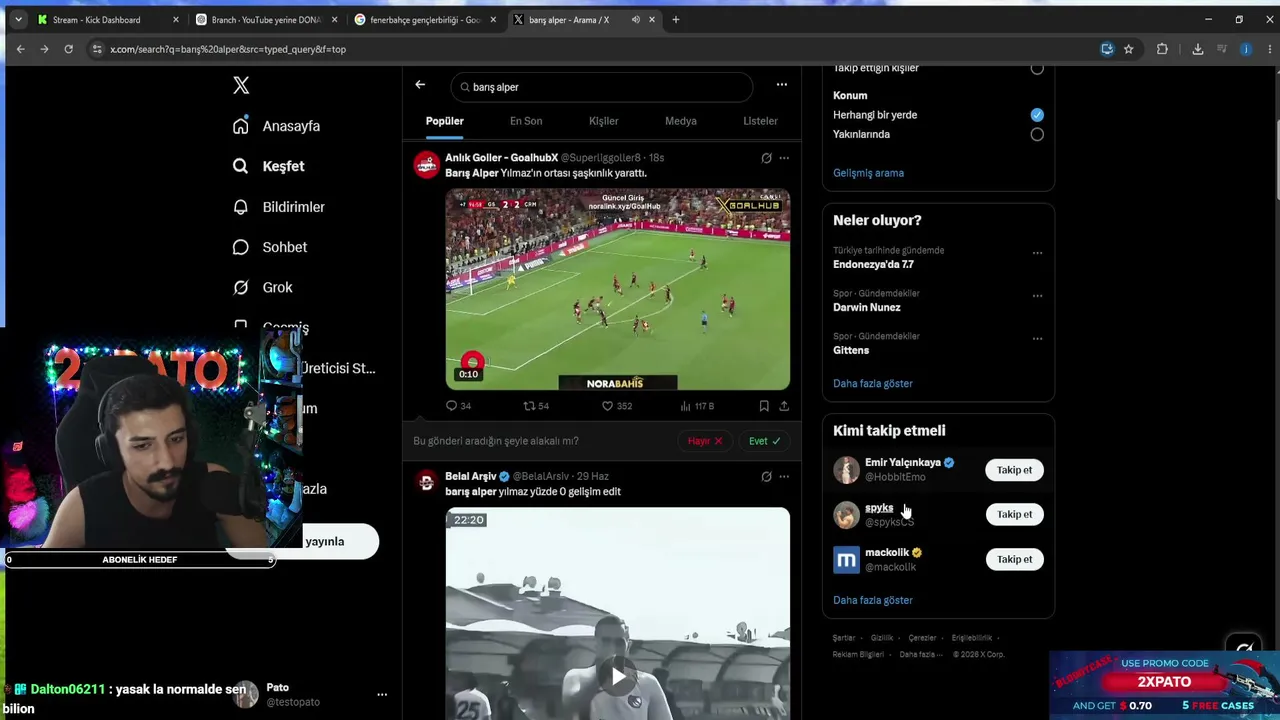Reply to the GoalhubX post

(458, 406)
